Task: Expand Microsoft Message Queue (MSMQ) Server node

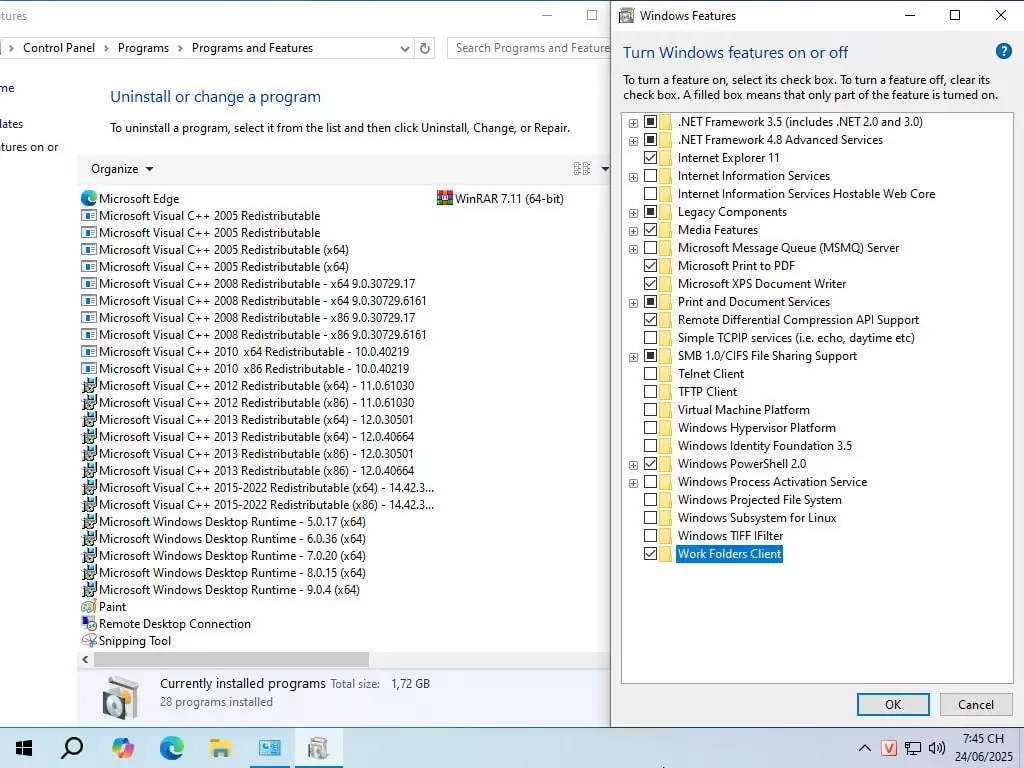Action: point(633,249)
